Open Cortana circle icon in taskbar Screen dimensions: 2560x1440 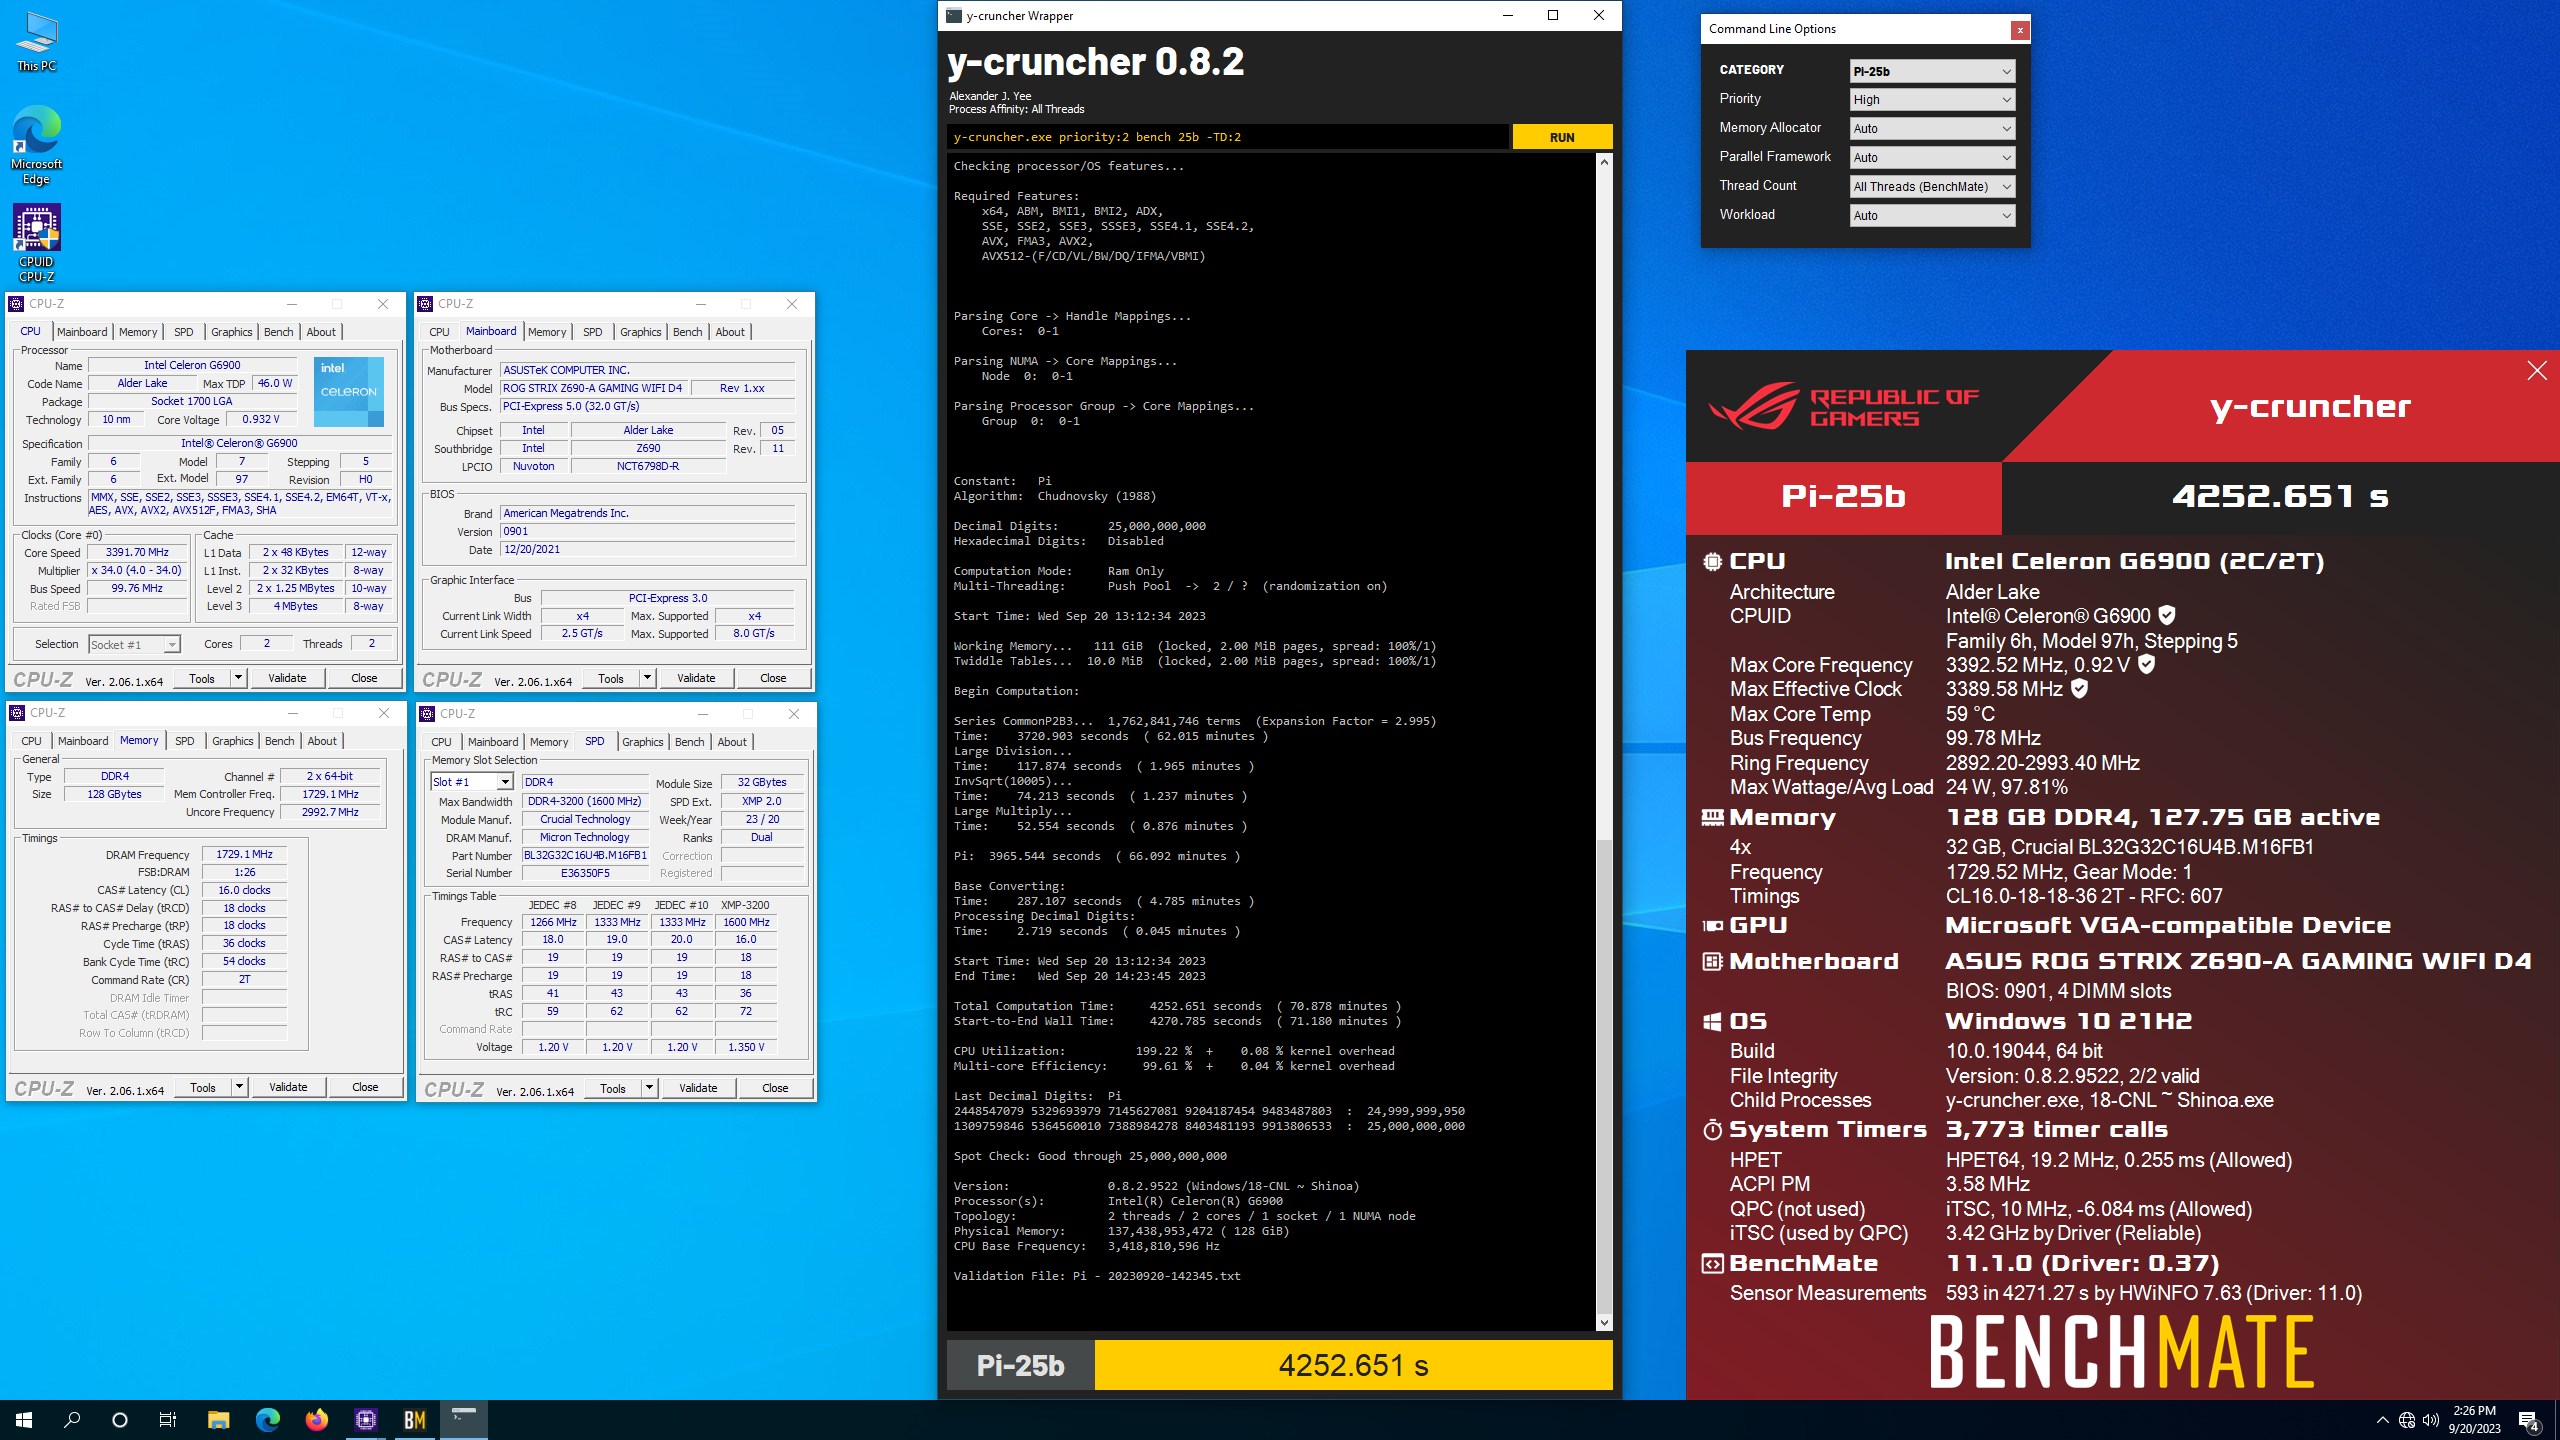(120, 1420)
